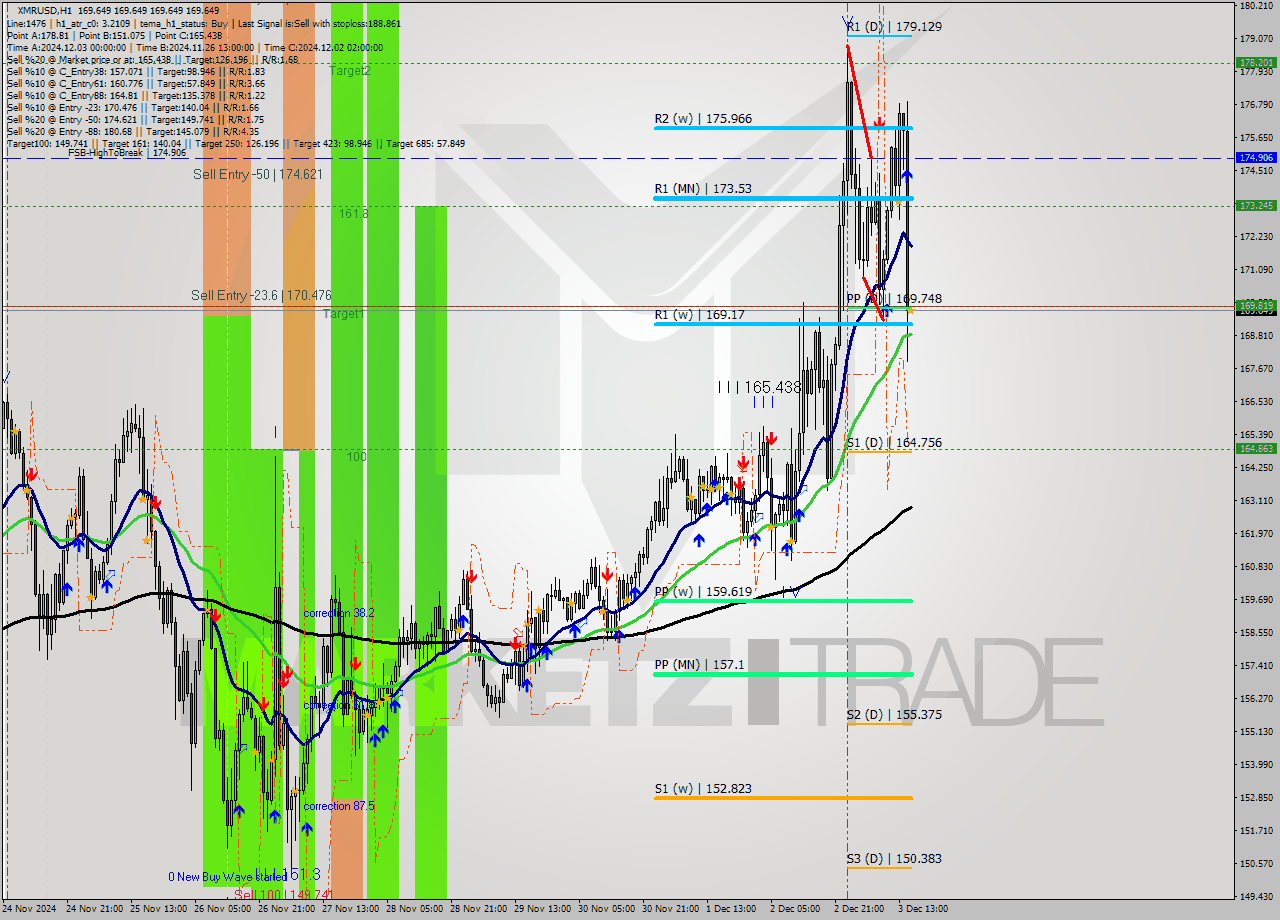Select the 'Sell %10 @ C_Entry38' line

pyautogui.click(x=135, y=72)
